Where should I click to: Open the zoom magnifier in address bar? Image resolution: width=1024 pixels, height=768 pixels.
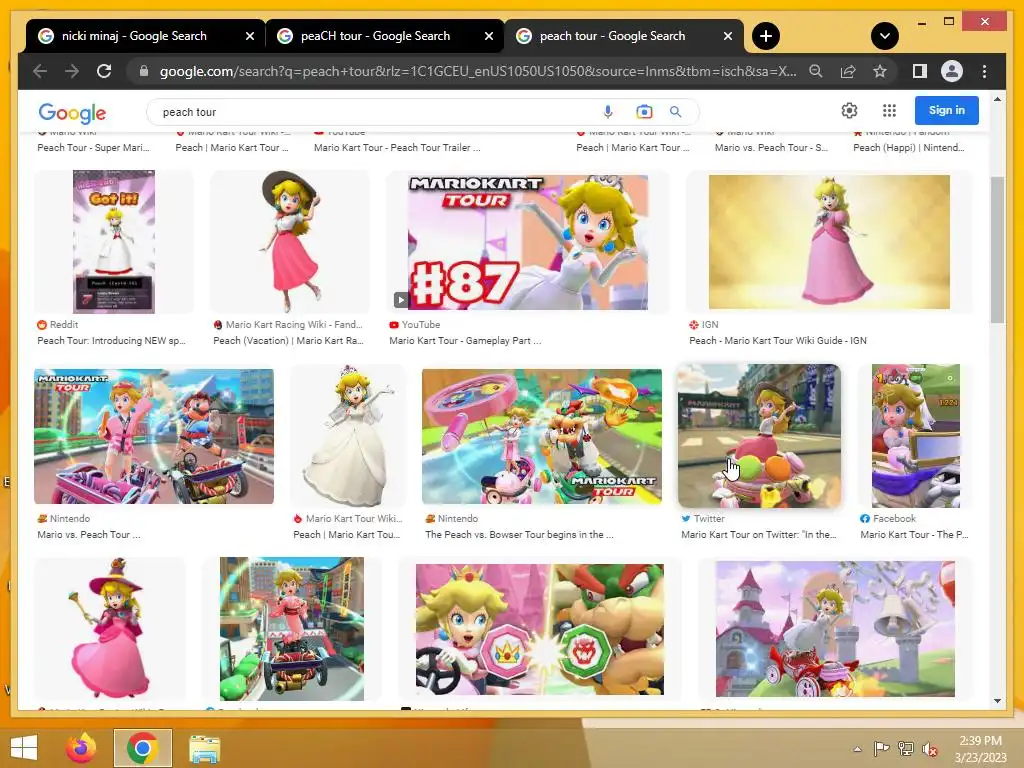click(x=816, y=71)
